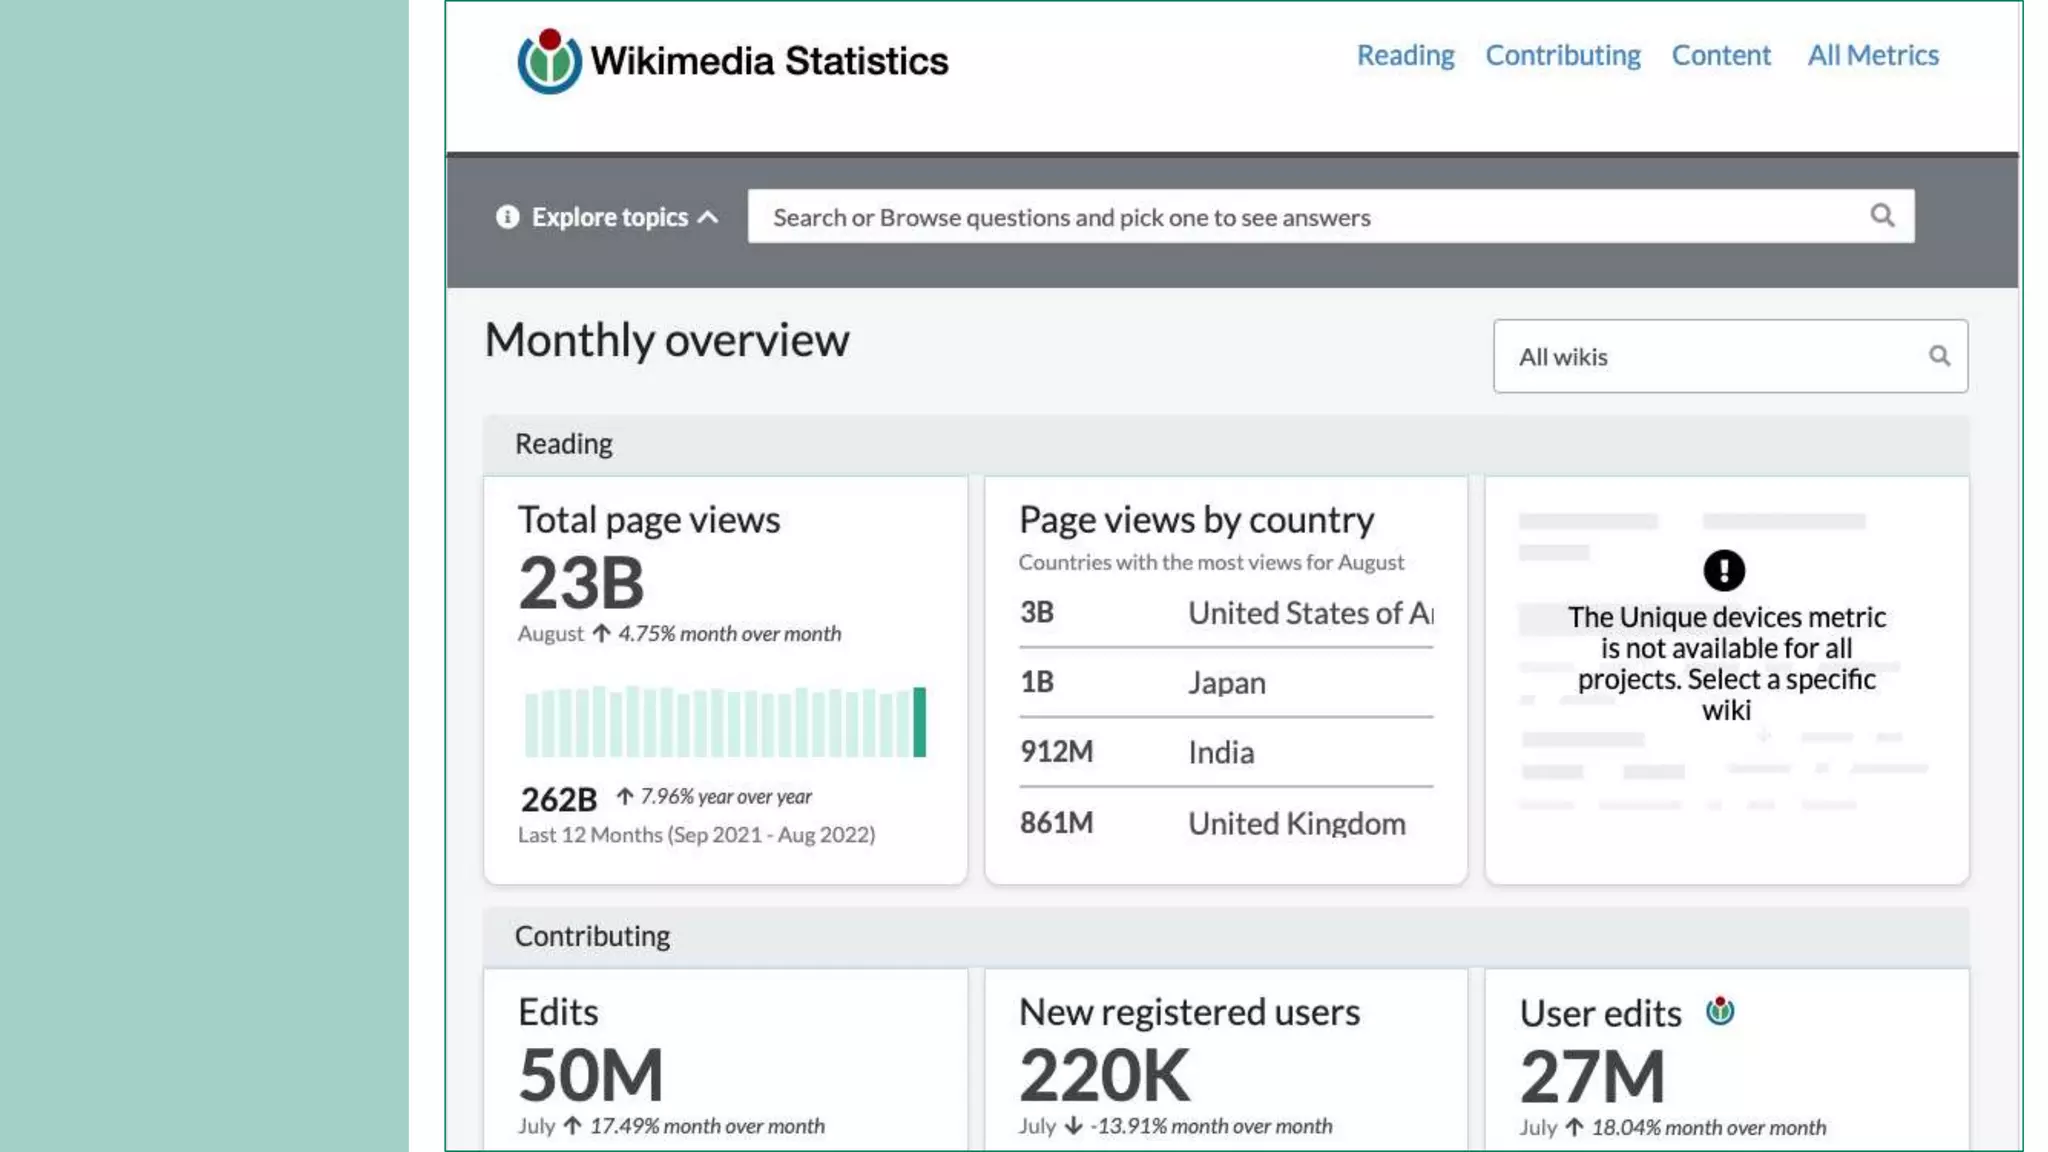Select the 50M edits value
The height and width of the screenshot is (1152, 2048).
[x=591, y=1075]
